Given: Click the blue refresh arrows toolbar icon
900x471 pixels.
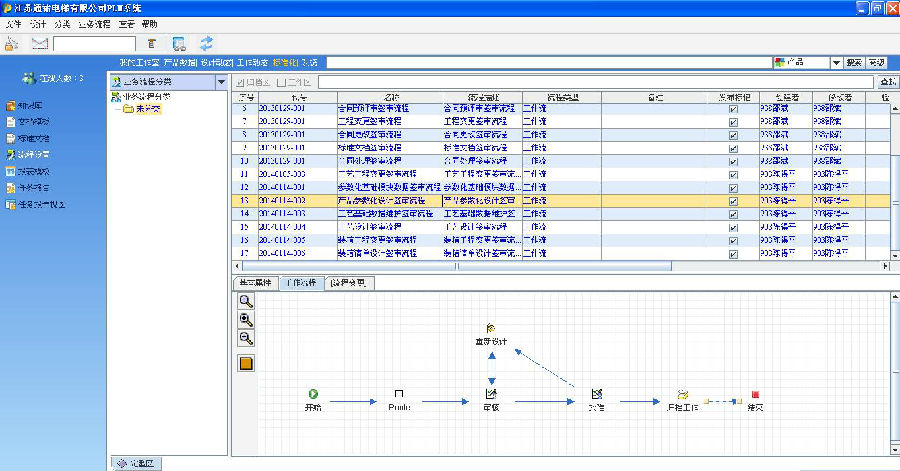Looking at the screenshot, I should (x=207, y=43).
